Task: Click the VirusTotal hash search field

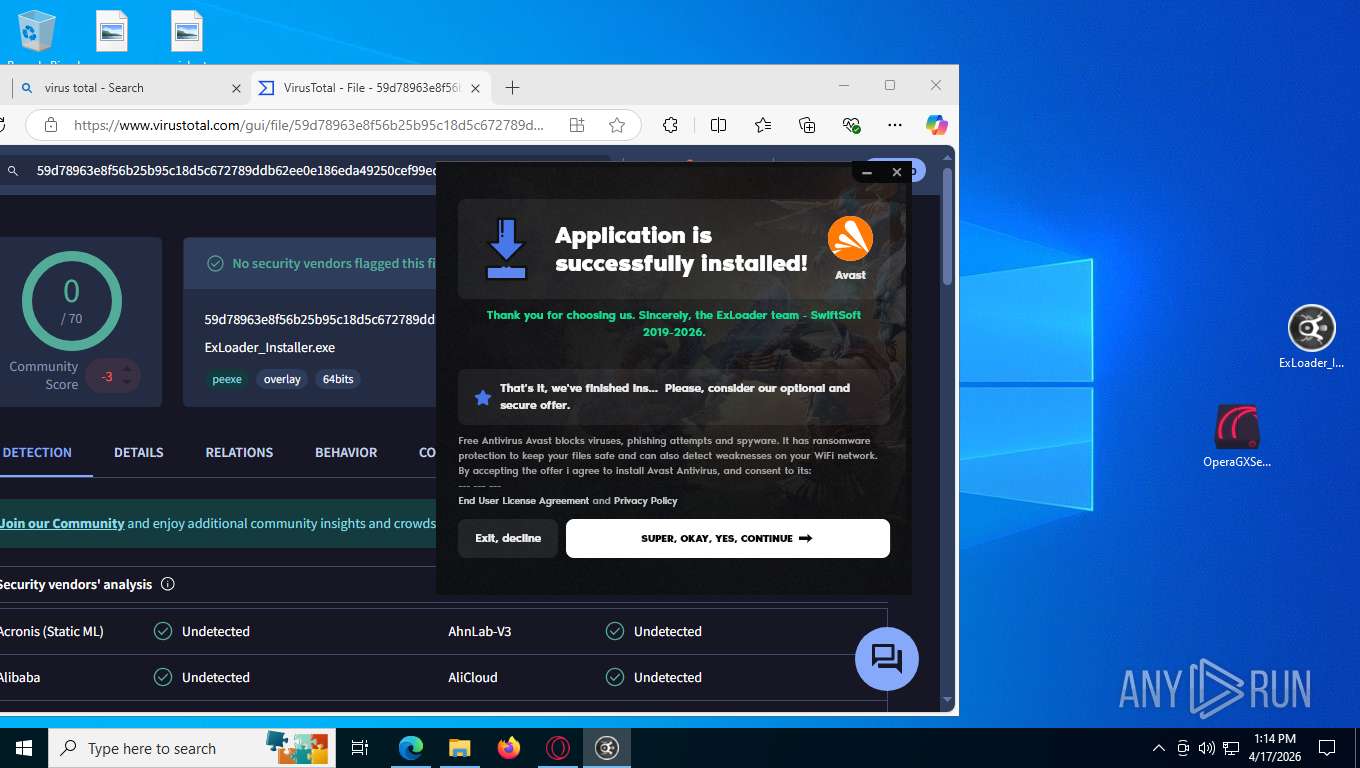Action: point(235,171)
